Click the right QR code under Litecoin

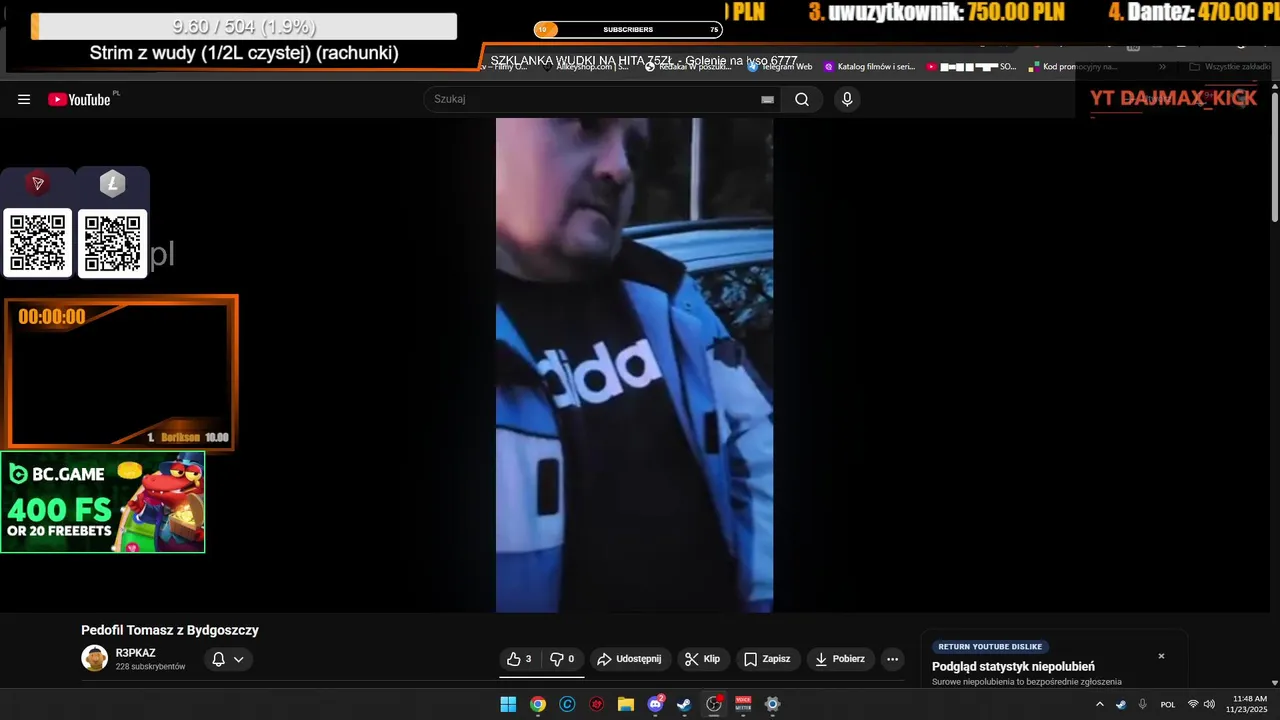[112, 243]
